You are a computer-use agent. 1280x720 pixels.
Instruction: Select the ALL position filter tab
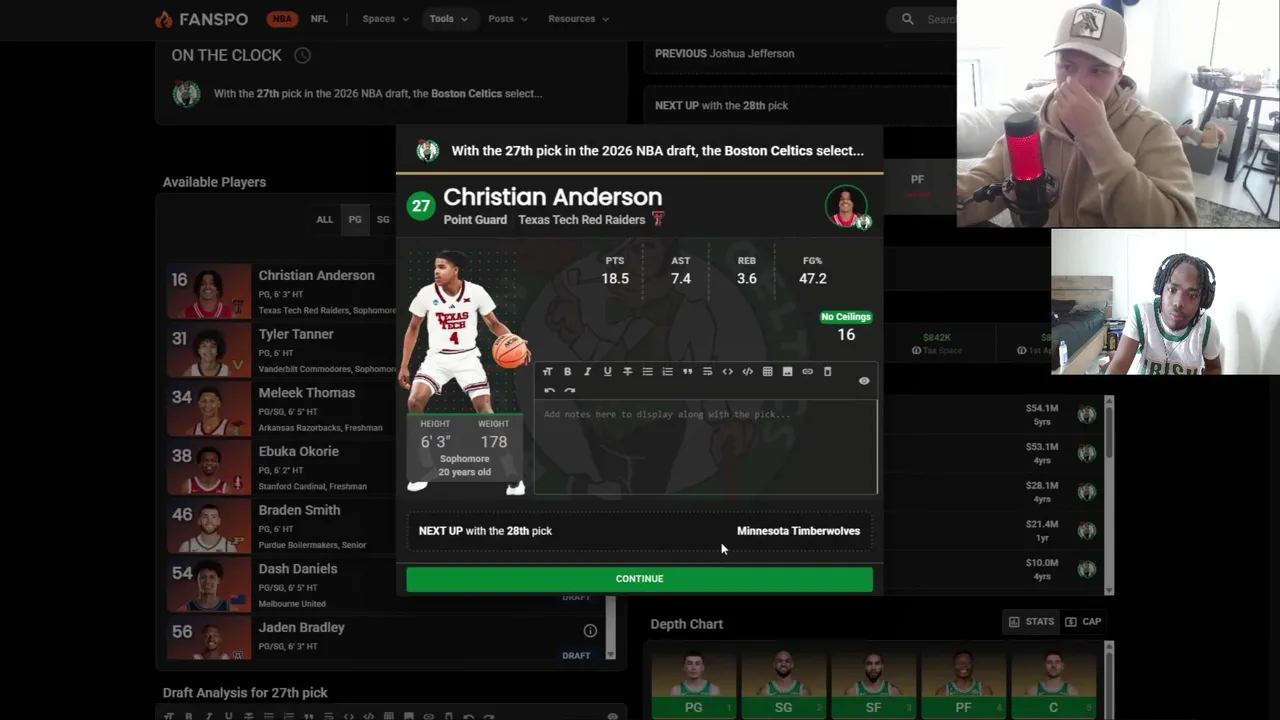click(324, 219)
